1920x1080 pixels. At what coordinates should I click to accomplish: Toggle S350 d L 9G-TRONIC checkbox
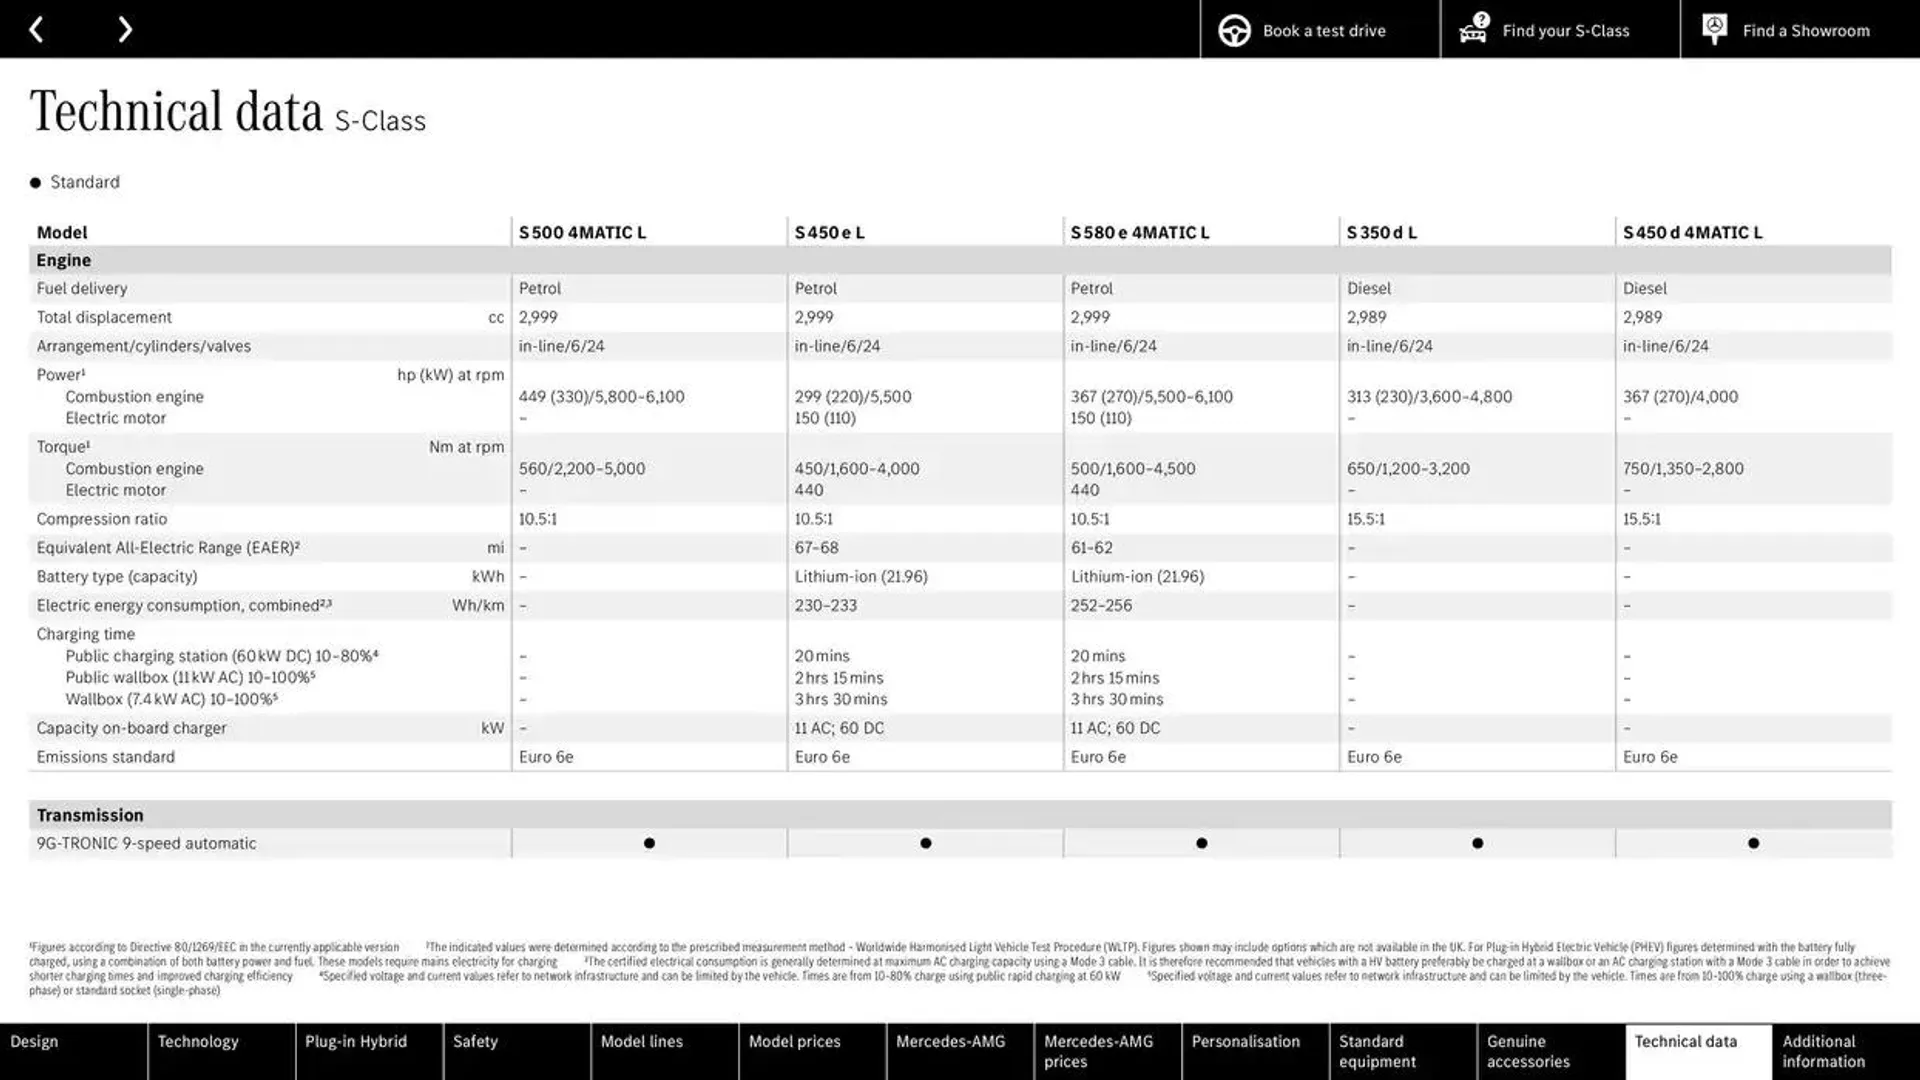click(1477, 843)
